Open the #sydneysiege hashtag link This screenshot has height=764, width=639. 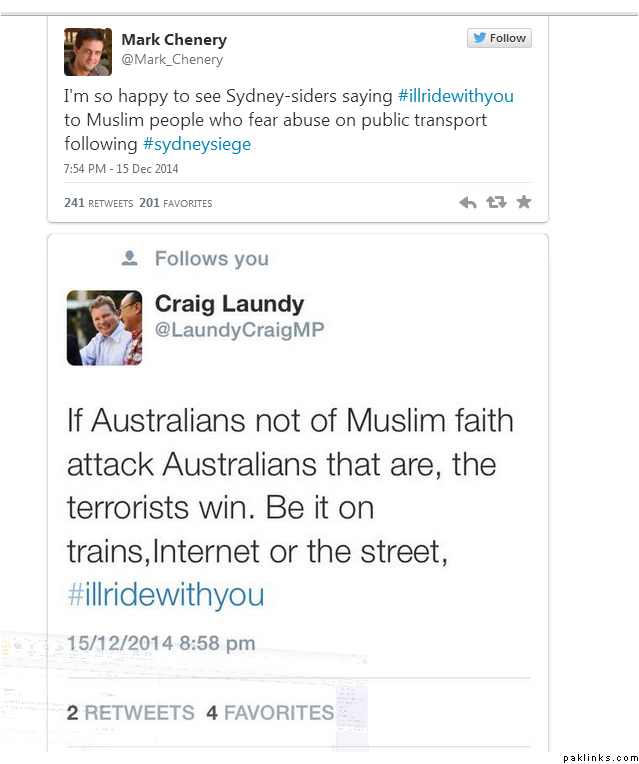coord(197,144)
